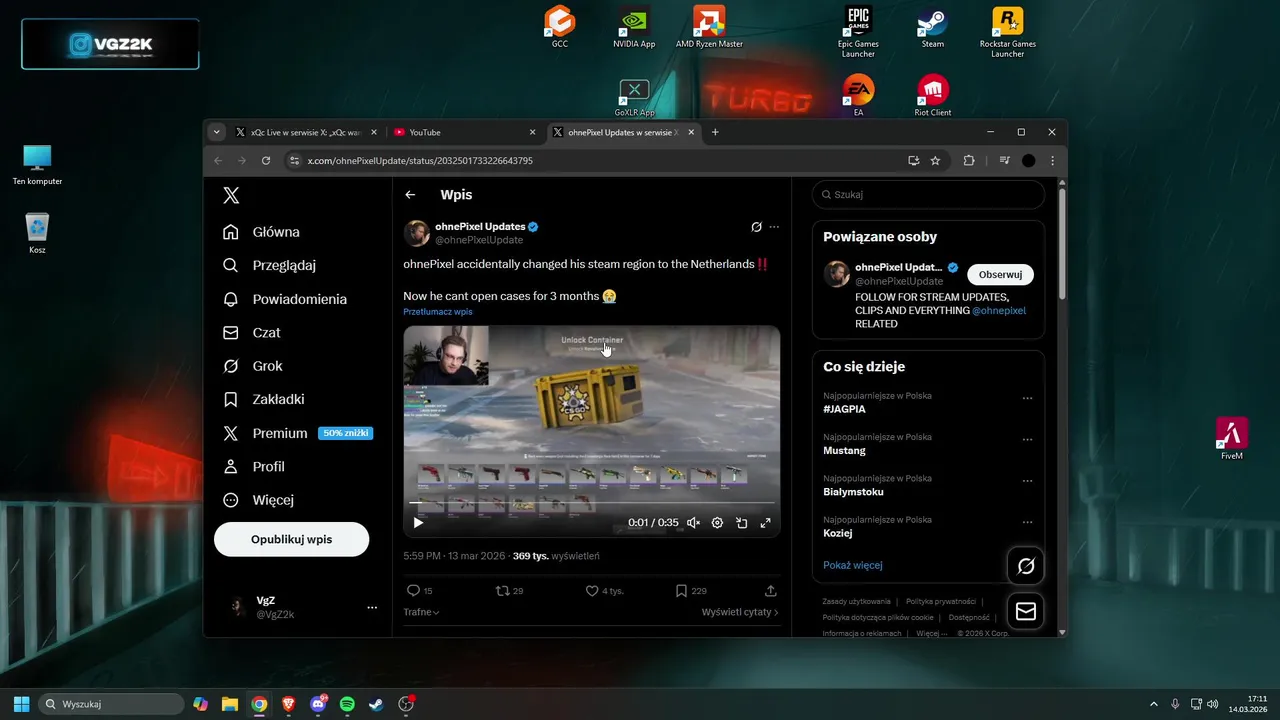The width and height of the screenshot is (1280, 720).
Task: Open Steam desktop shortcut
Action: pos(933,27)
